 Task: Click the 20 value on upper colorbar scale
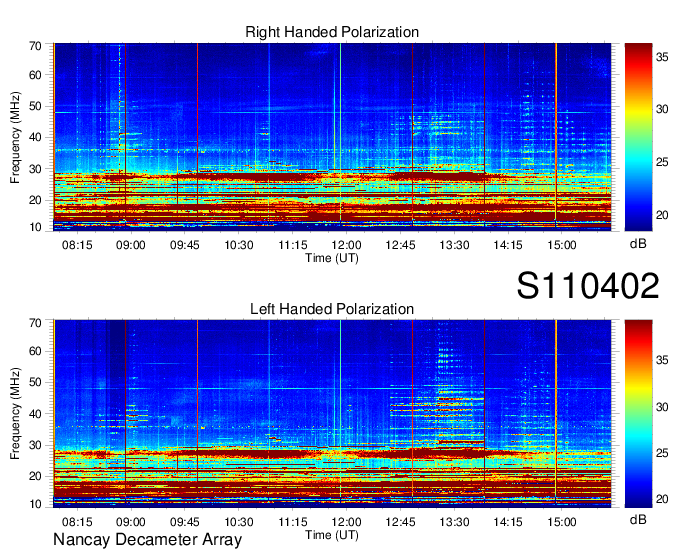pyautogui.click(x=662, y=215)
